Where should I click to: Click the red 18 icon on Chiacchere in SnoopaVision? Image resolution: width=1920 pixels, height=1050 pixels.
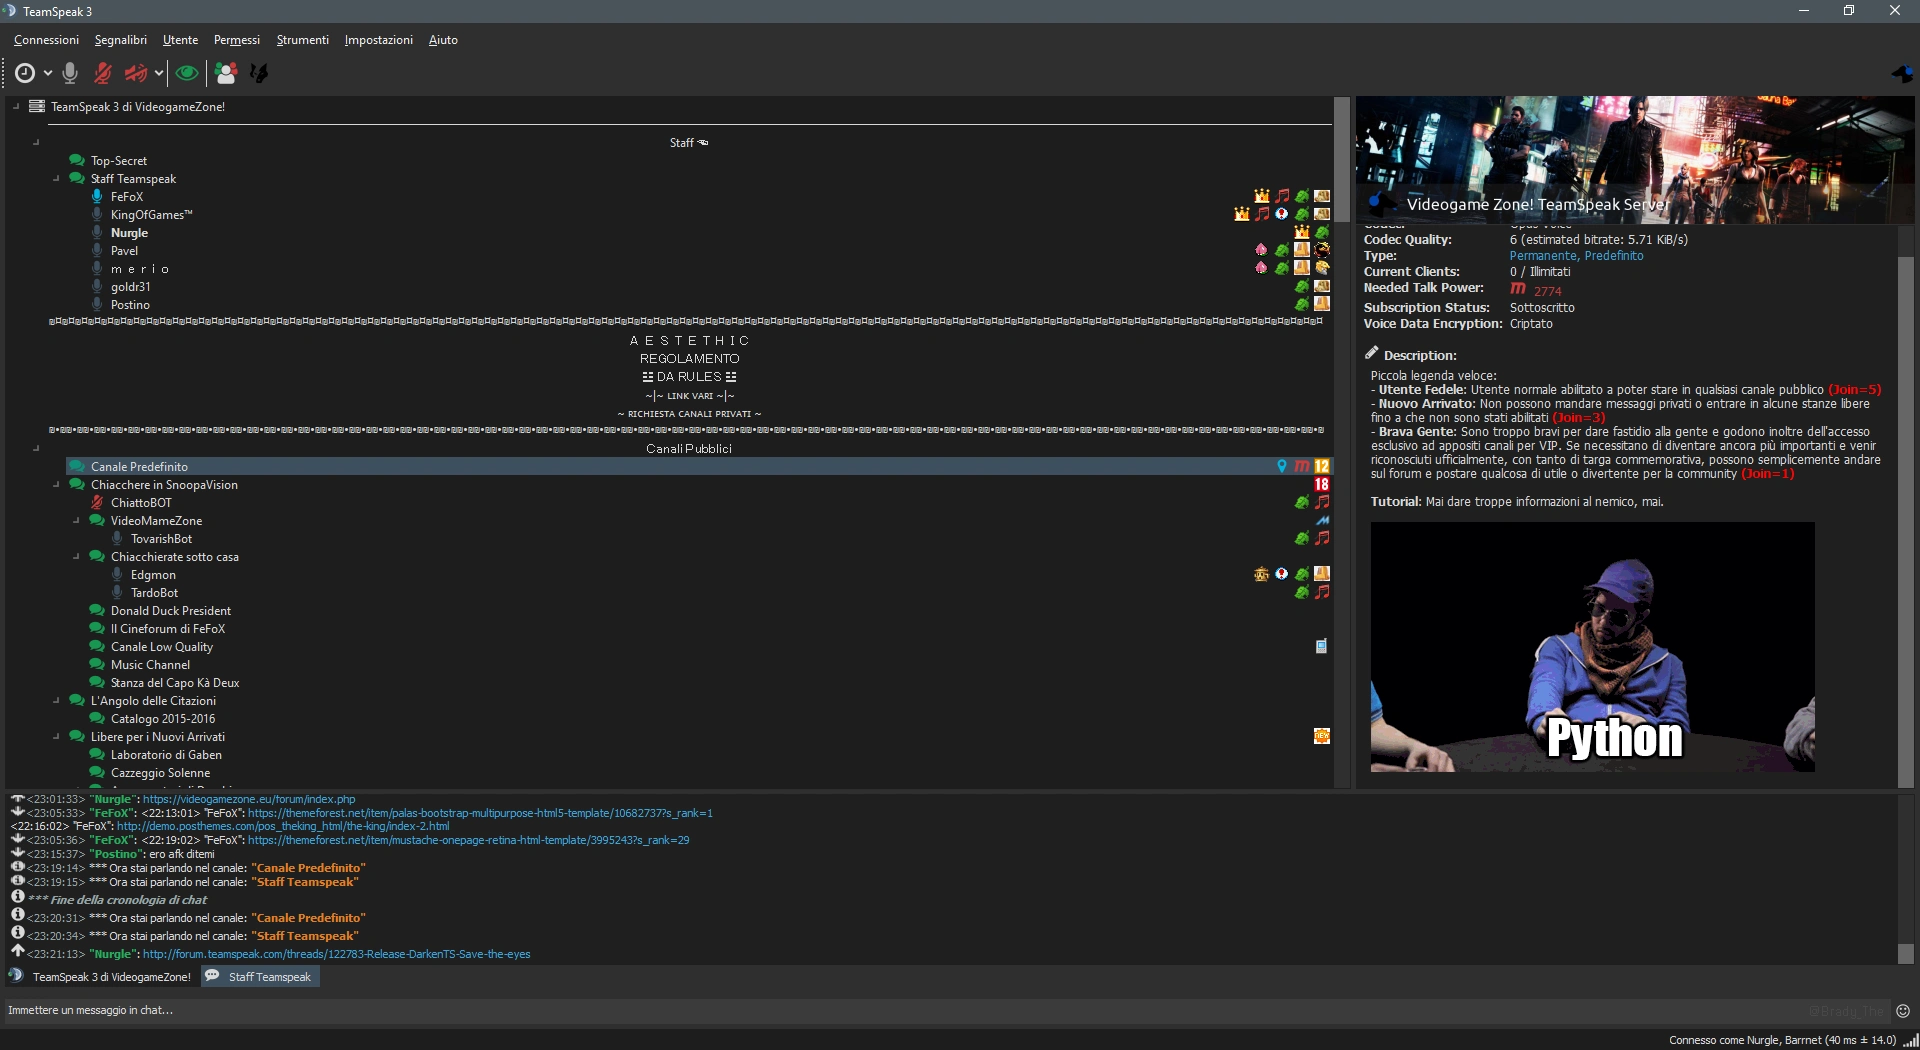(x=1322, y=484)
